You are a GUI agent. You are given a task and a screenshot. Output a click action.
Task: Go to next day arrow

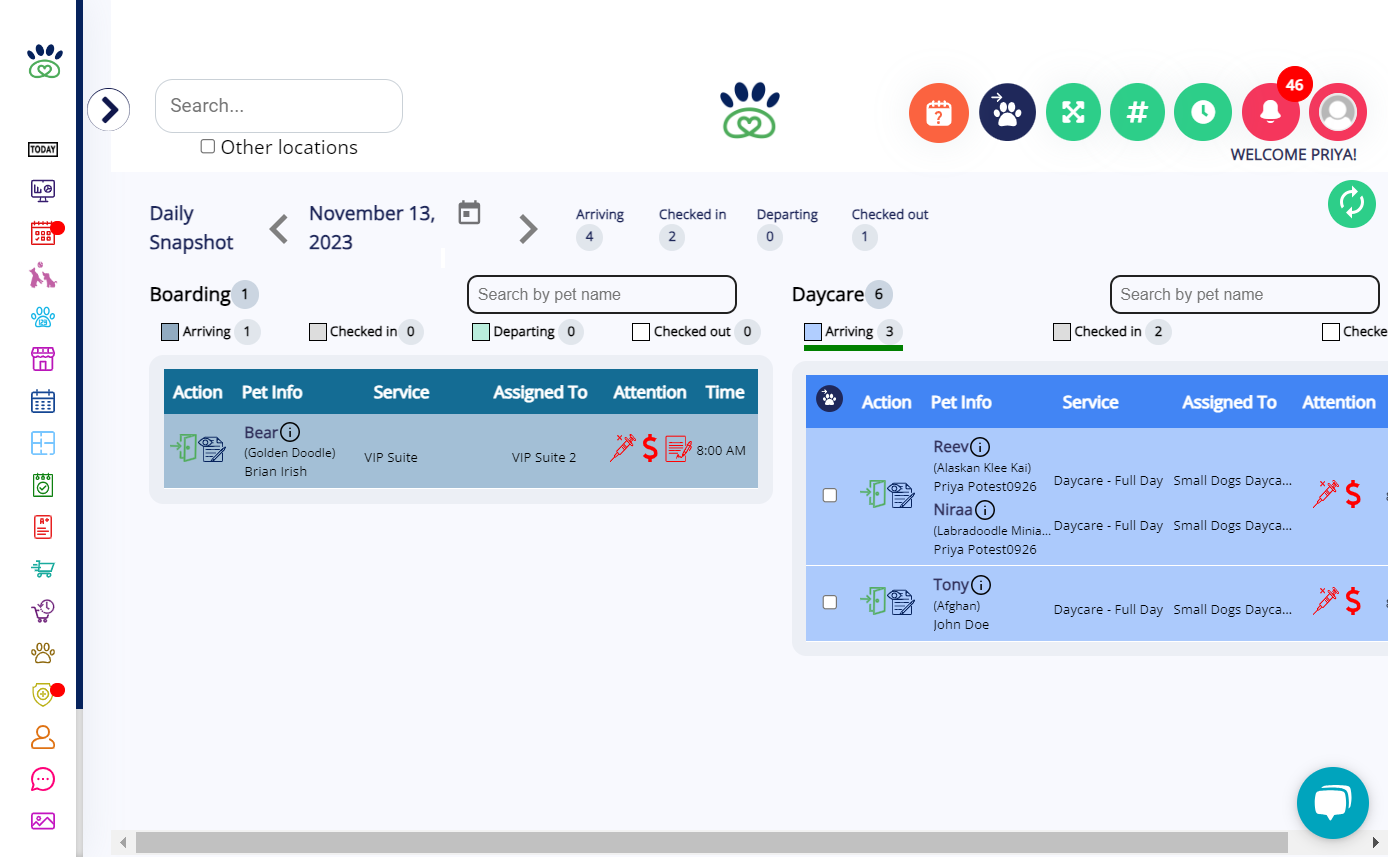tap(528, 229)
